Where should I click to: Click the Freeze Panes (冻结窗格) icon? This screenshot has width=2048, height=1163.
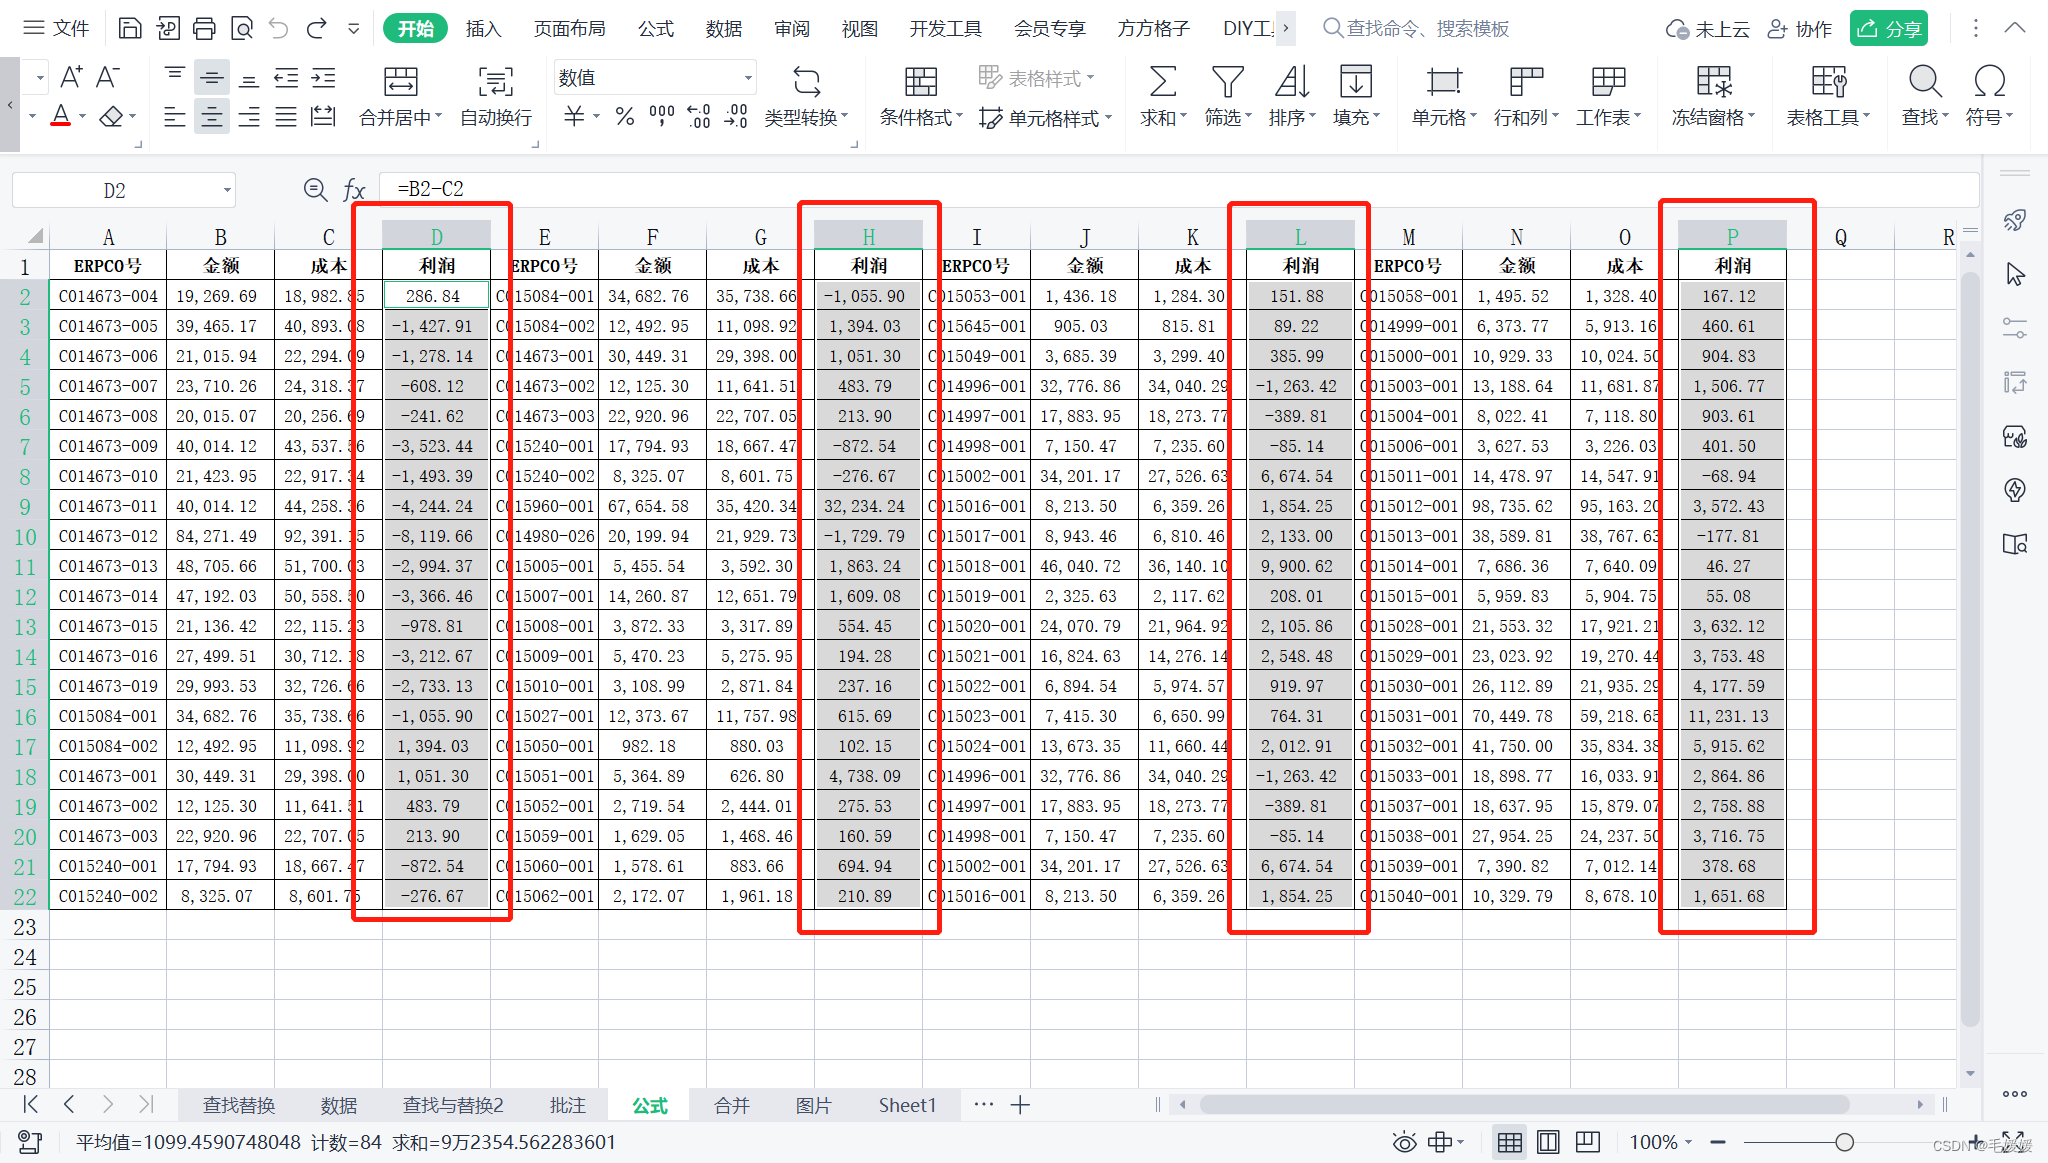pos(1713,82)
